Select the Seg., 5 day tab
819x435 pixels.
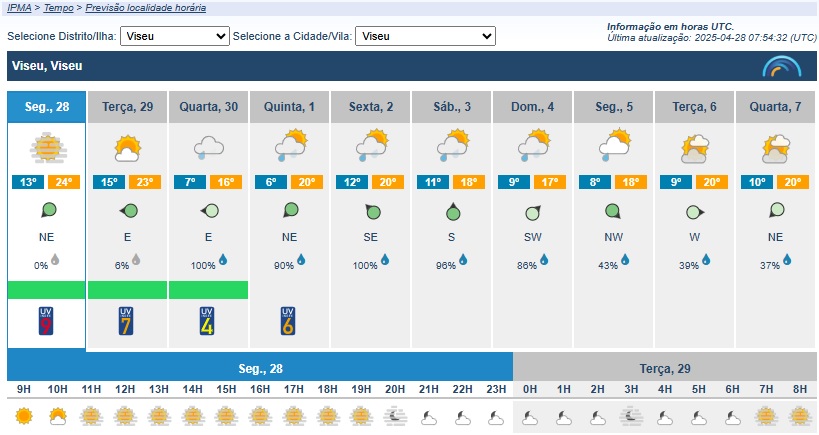613,107
